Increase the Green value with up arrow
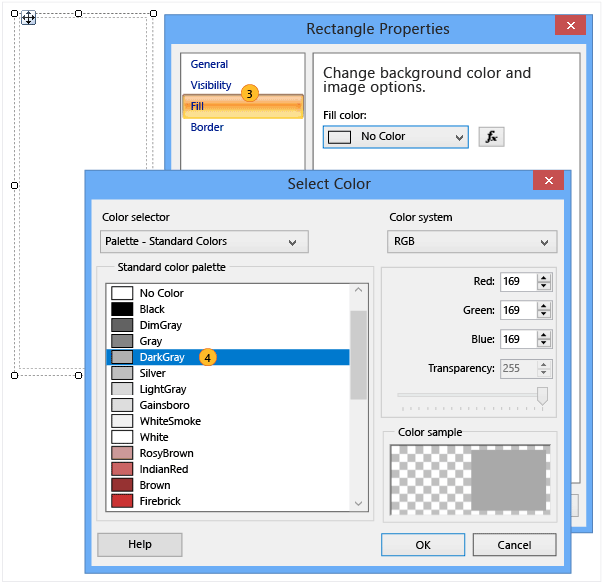 pos(544,306)
